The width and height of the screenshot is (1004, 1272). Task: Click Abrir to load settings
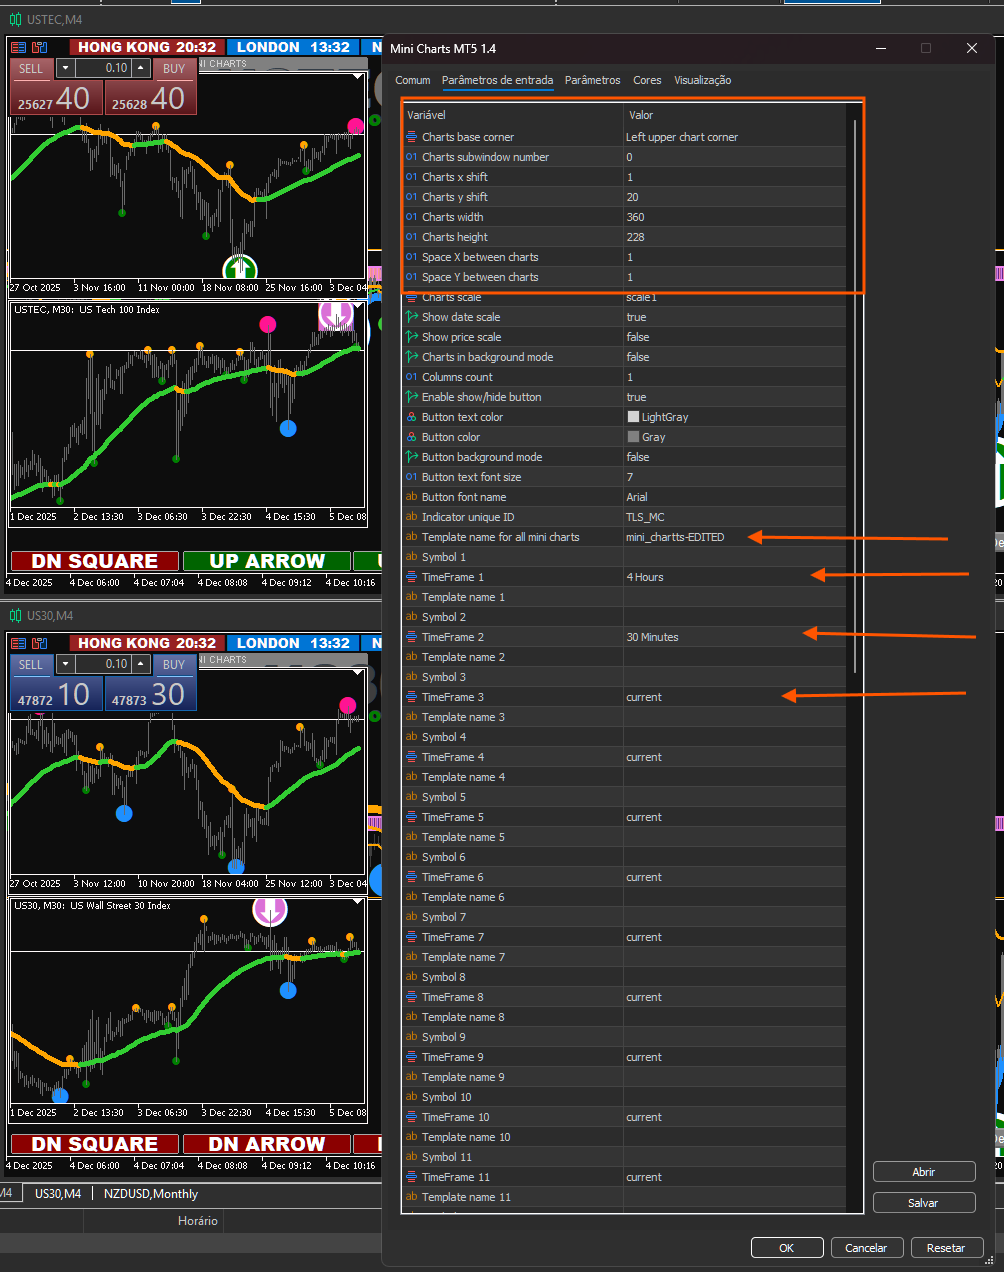(x=924, y=1171)
